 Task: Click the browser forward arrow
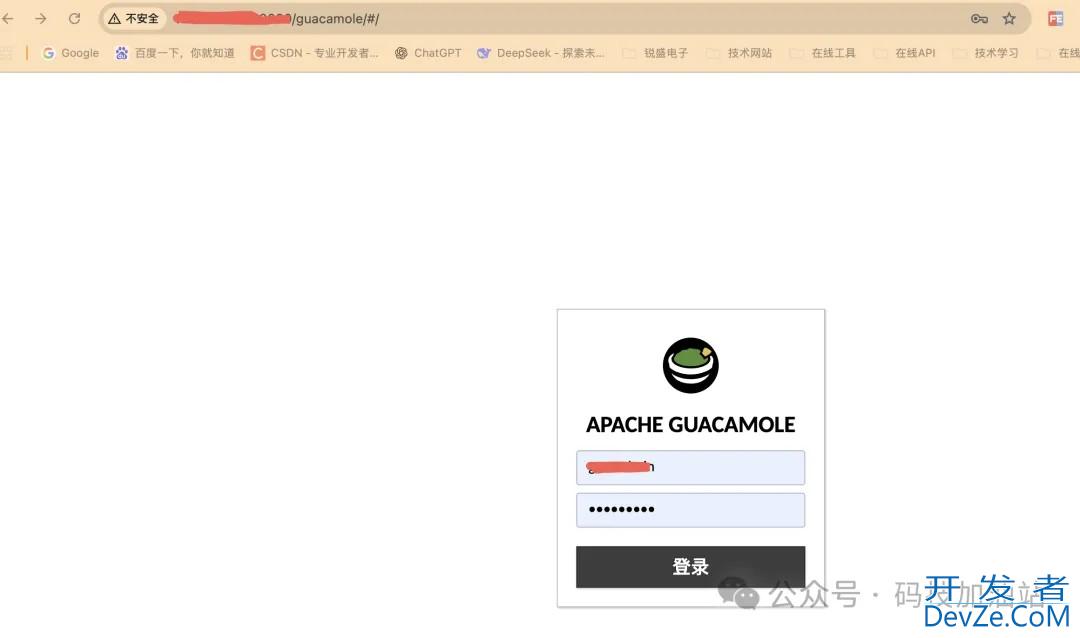click(x=41, y=18)
